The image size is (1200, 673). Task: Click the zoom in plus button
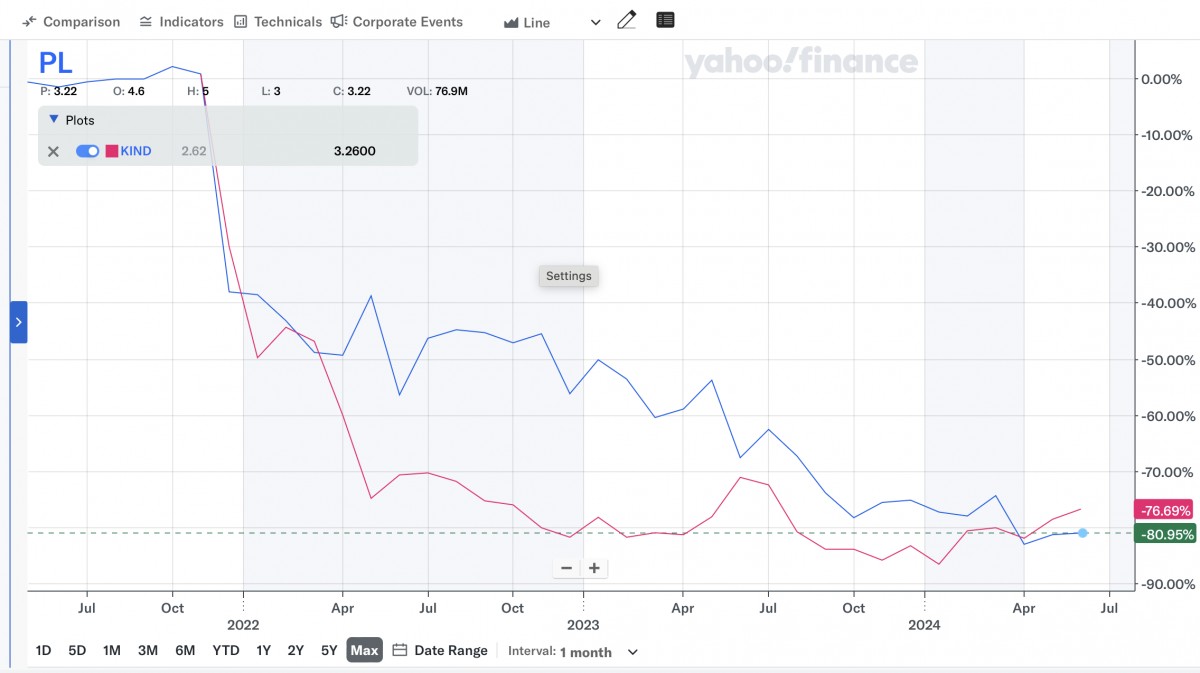[594, 568]
